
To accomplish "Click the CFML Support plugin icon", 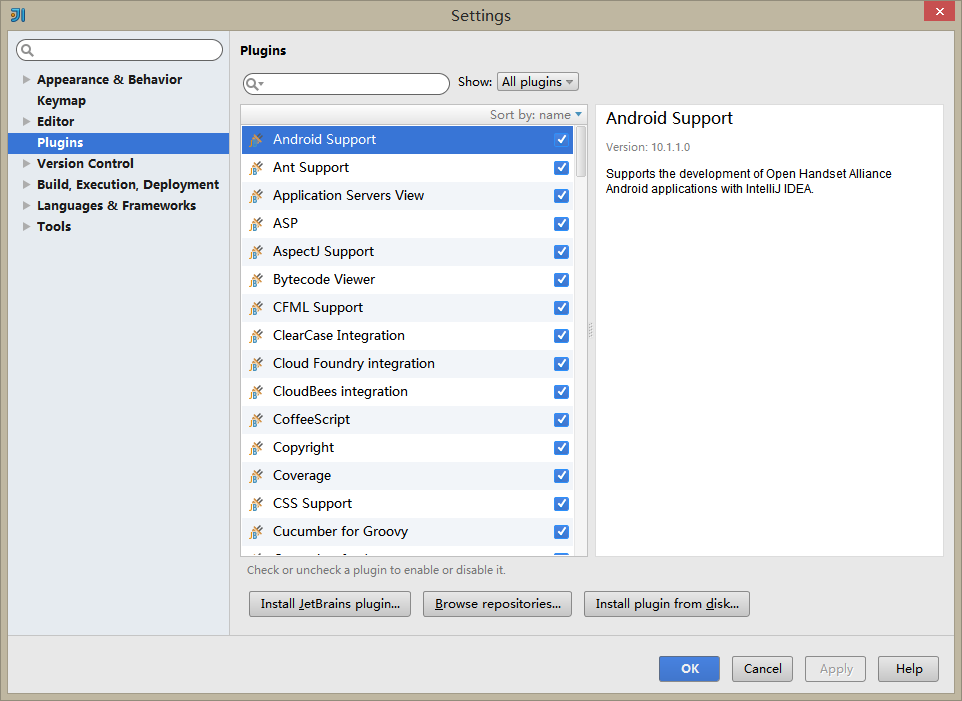I will (256, 308).
